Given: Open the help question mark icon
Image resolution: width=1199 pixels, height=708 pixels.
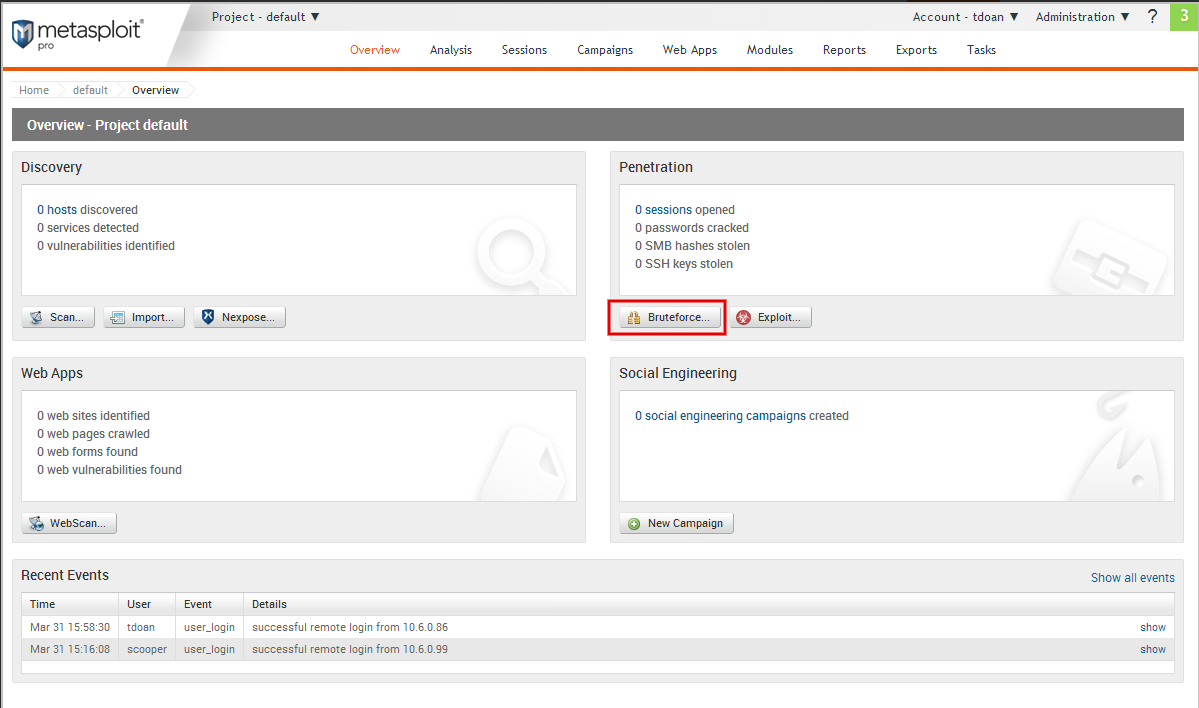Looking at the screenshot, I should pyautogui.click(x=1152, y=17).
